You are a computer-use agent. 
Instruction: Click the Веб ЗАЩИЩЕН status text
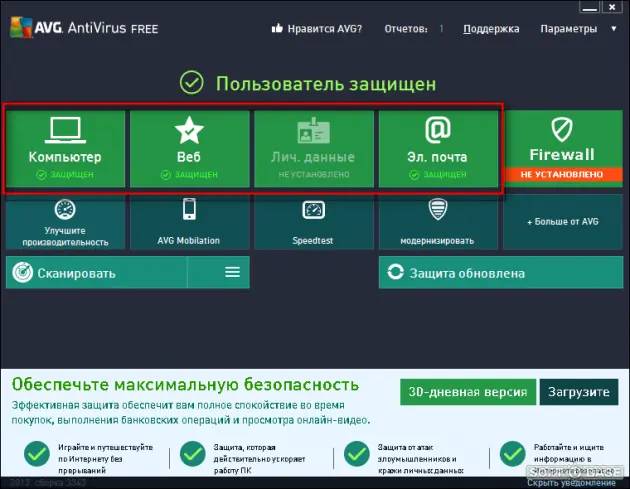pyautogui.click(x=196, y=174)
